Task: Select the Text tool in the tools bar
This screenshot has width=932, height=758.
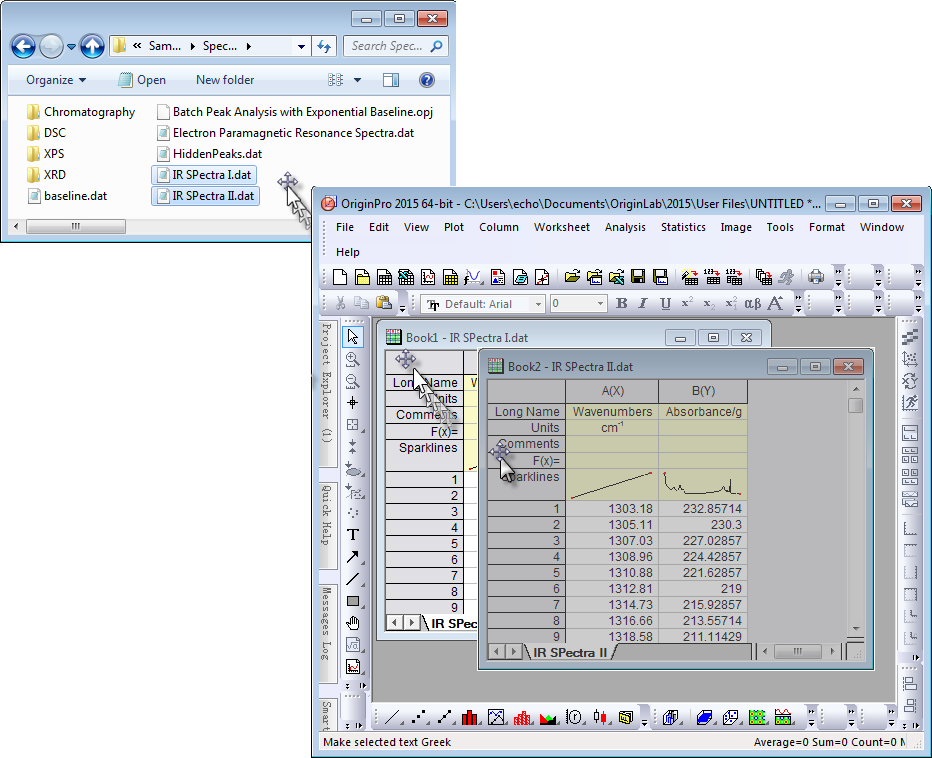Action: 353,535
